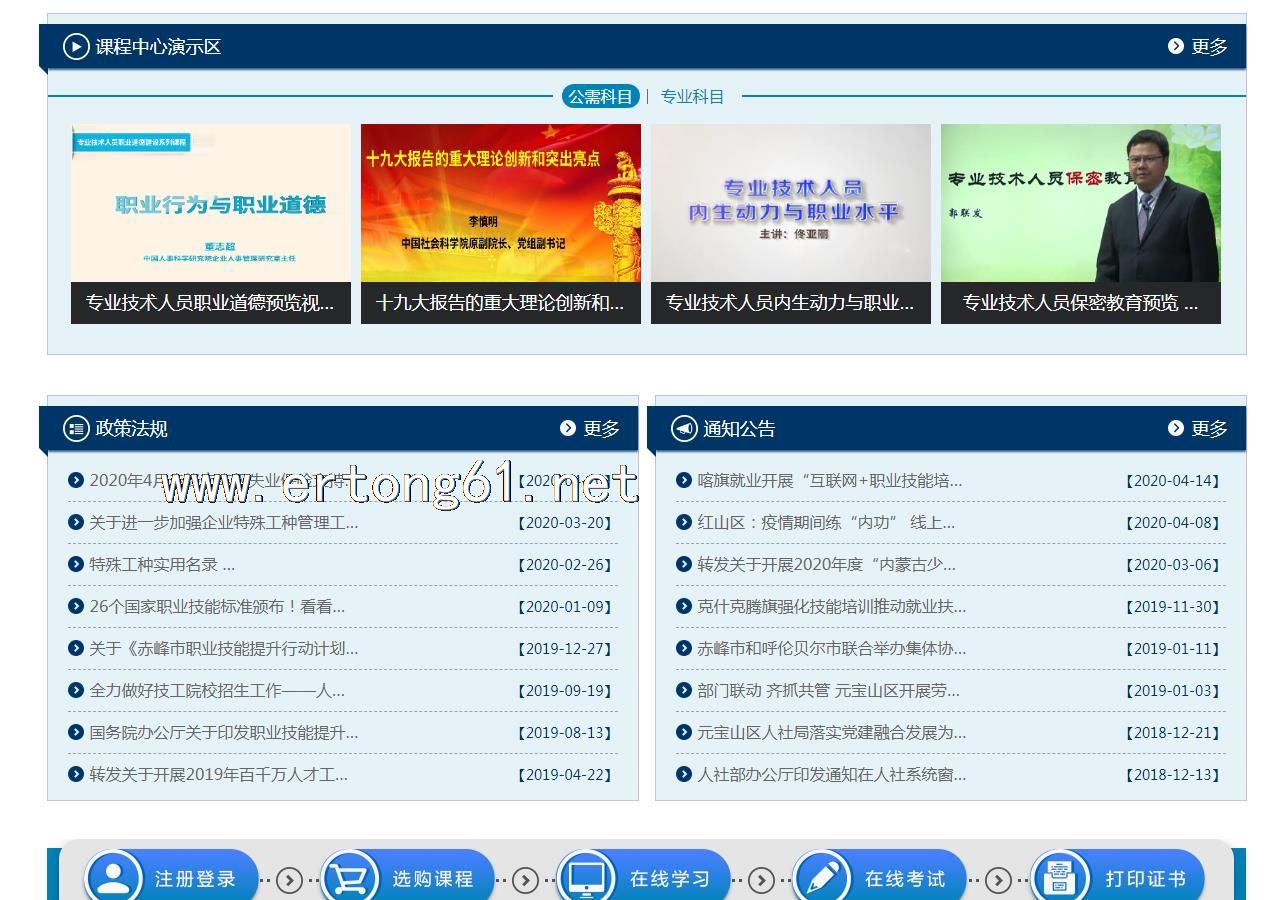Click the megaphone icon beside 通知公告
This screenshot has height=900, width=1282.
(x=684, y=429)
